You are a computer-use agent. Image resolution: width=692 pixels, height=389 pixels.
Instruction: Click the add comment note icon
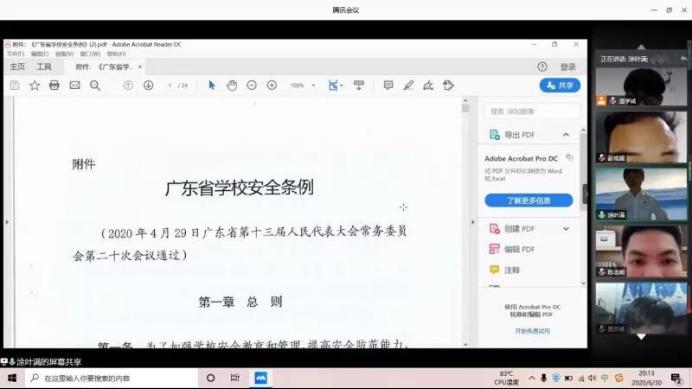(x=388, y=85)
